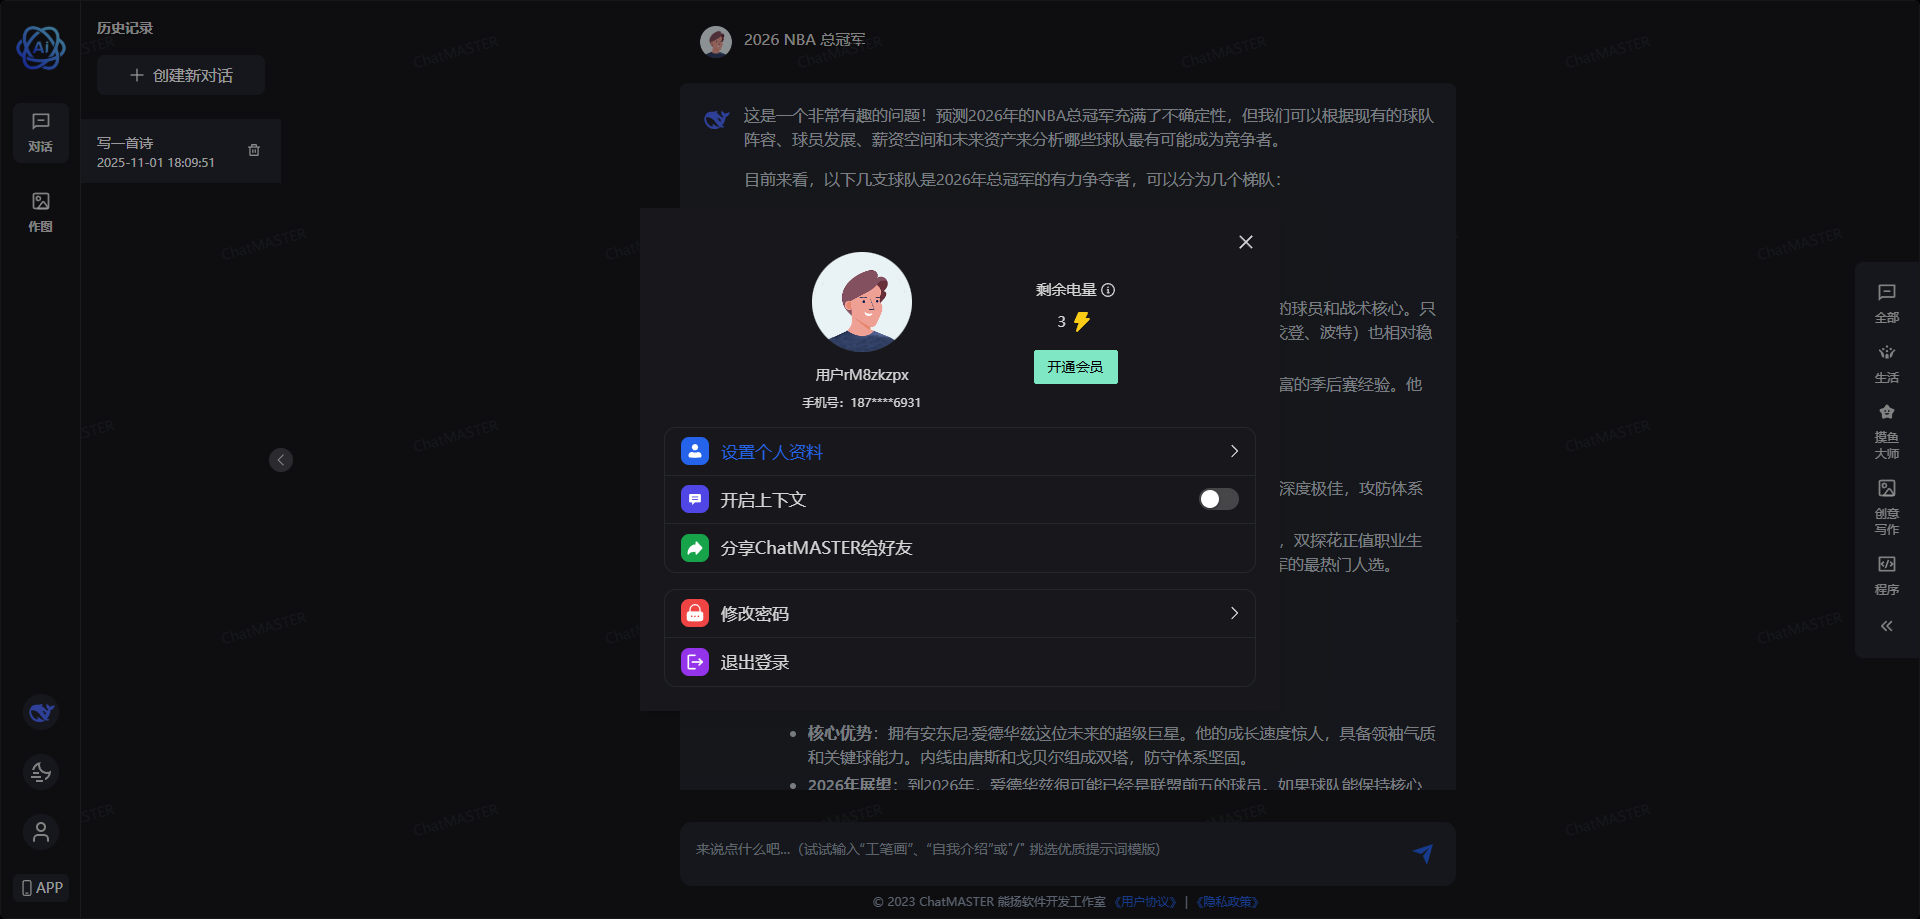Click the info icon beside 剩余电量

[x=1108, y=290]
